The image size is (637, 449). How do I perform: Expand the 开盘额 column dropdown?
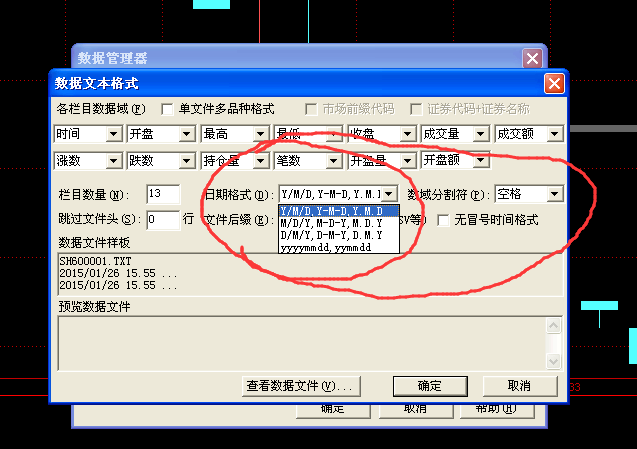pyautogui.click(x=480, y=161)
